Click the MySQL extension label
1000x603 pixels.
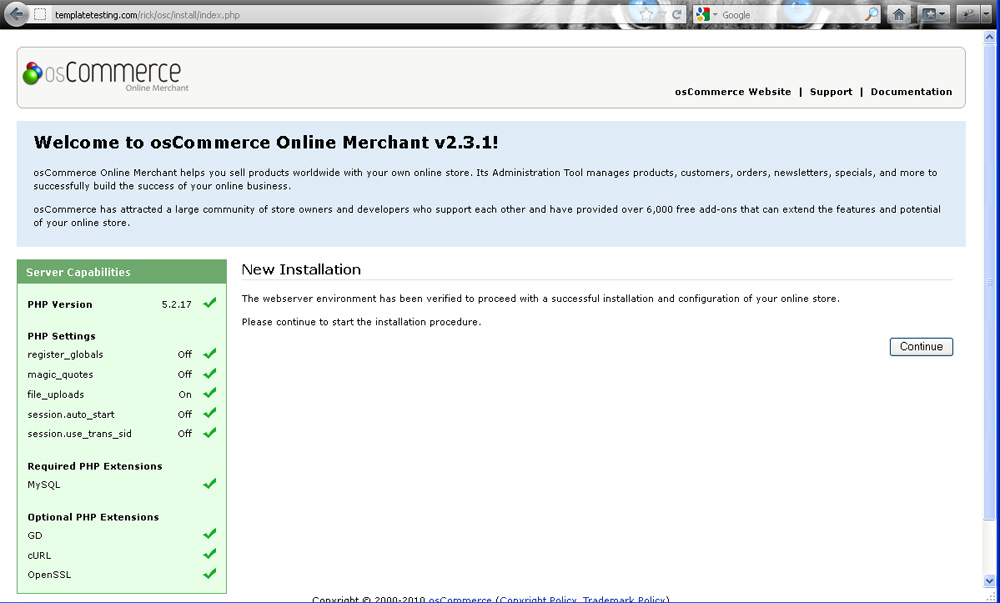point(43,485)
